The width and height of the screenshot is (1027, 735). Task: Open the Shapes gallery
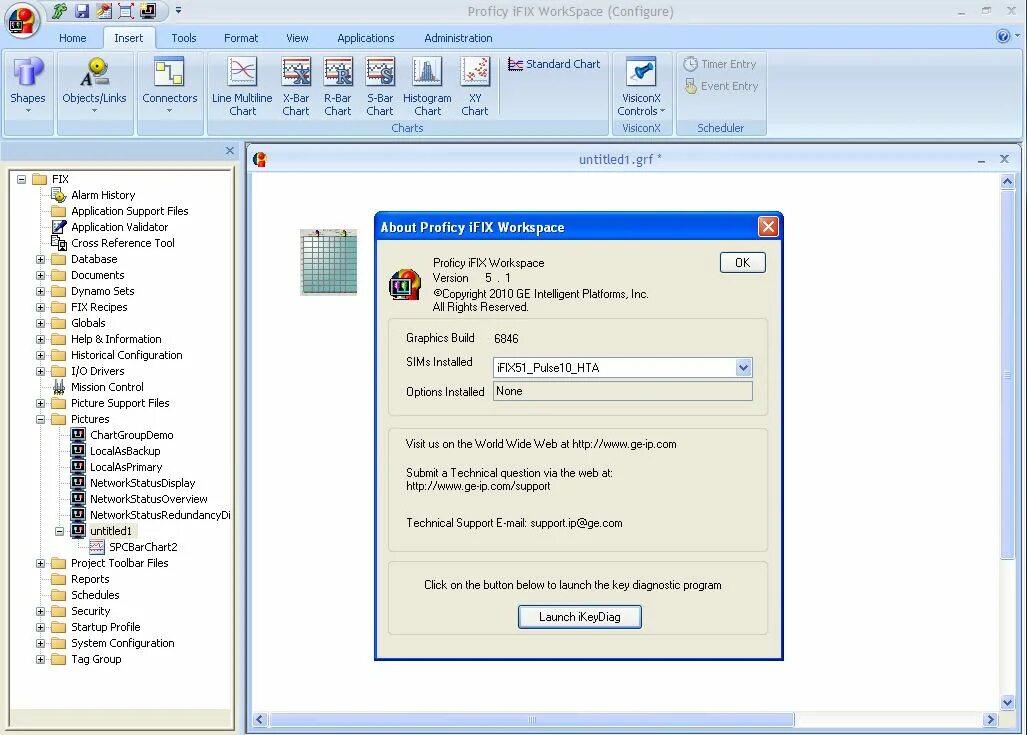tap(28, 87)
